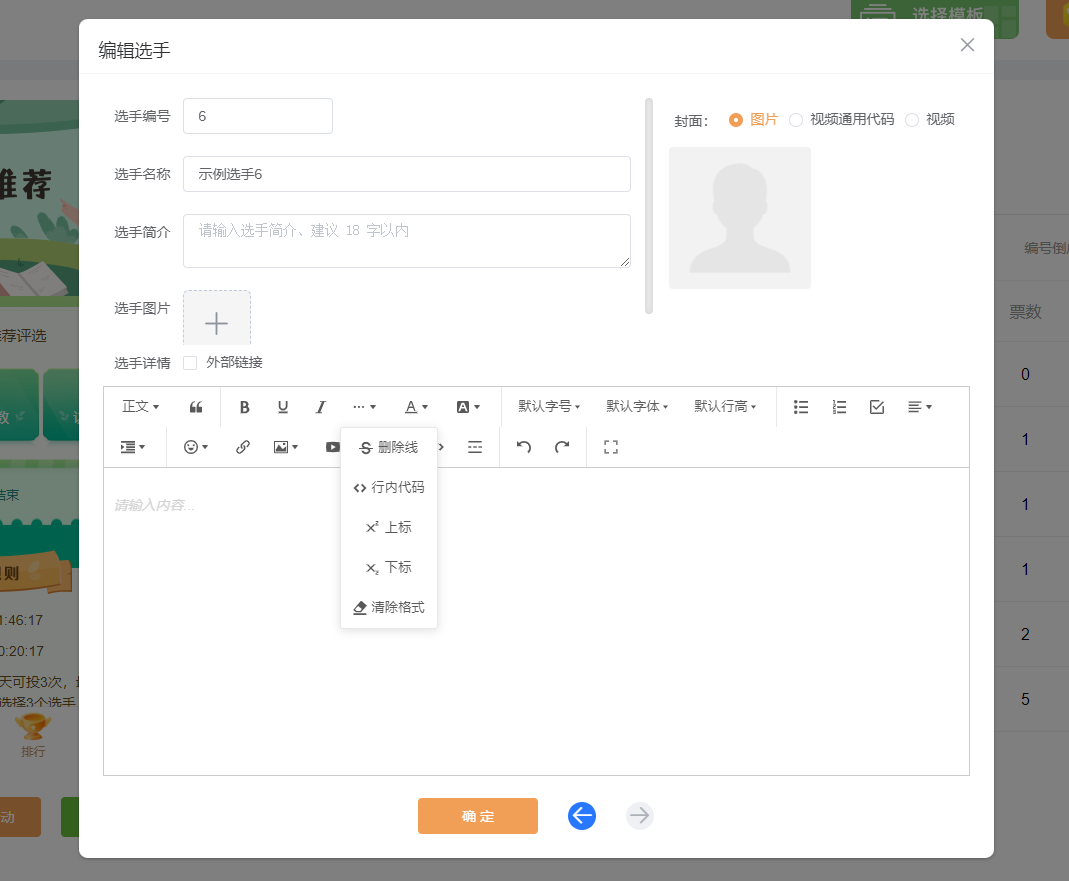Insert a blockquote with the quote icon
Image resolution: width=1069 pixels, height=881 pixels.
point(196,407)
